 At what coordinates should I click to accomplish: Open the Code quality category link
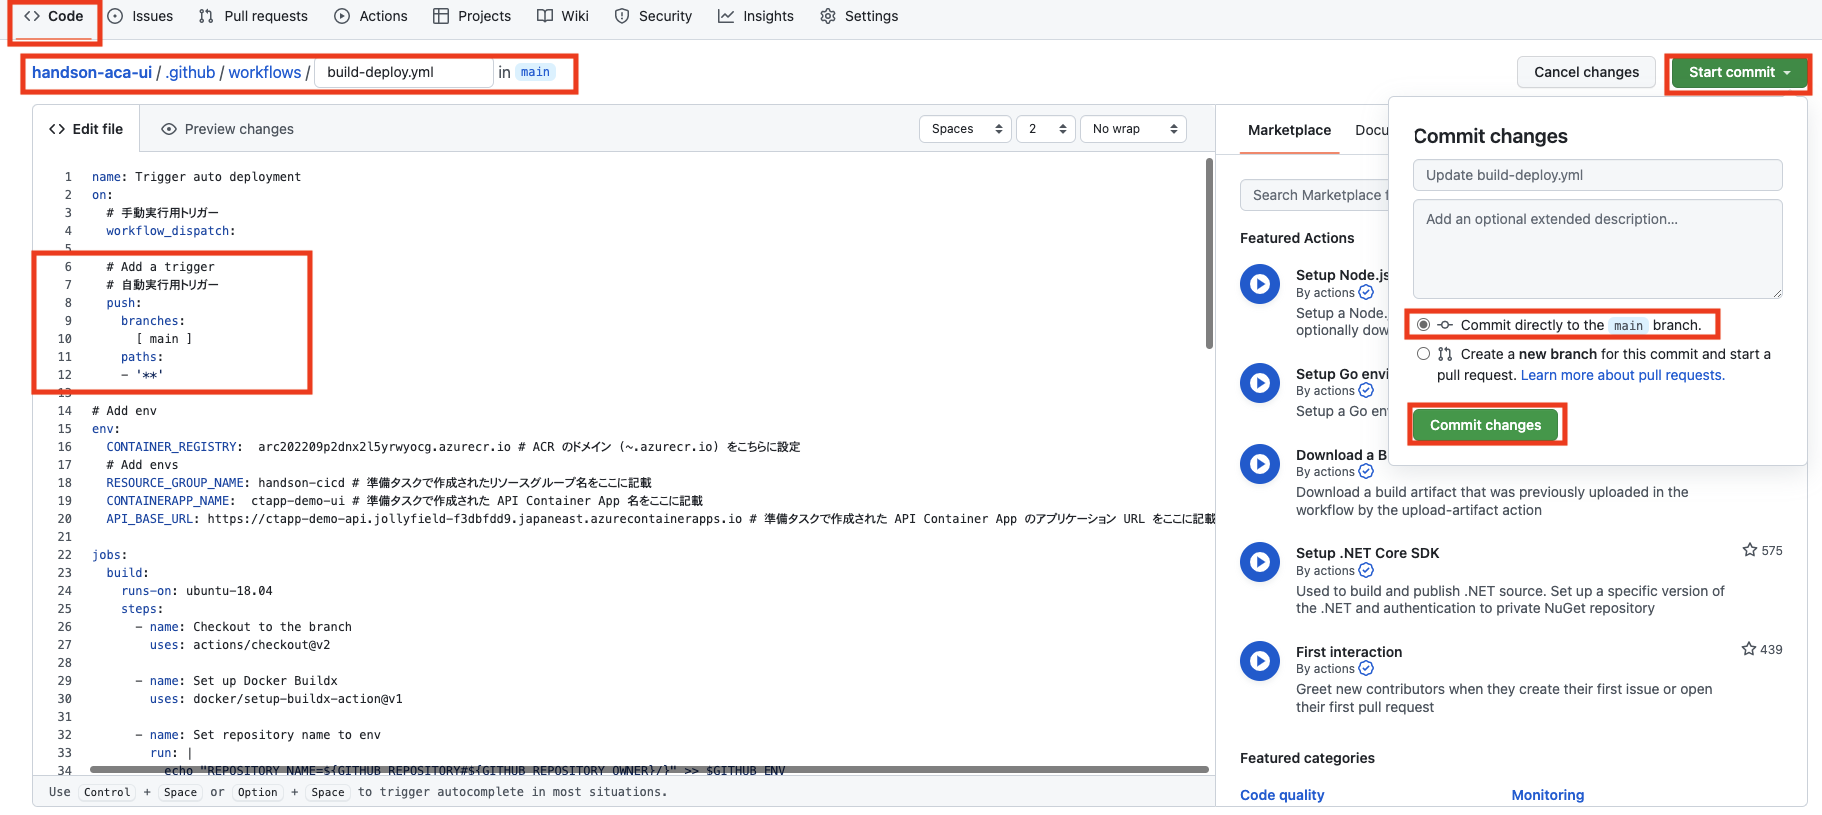tap(1282, 795)
